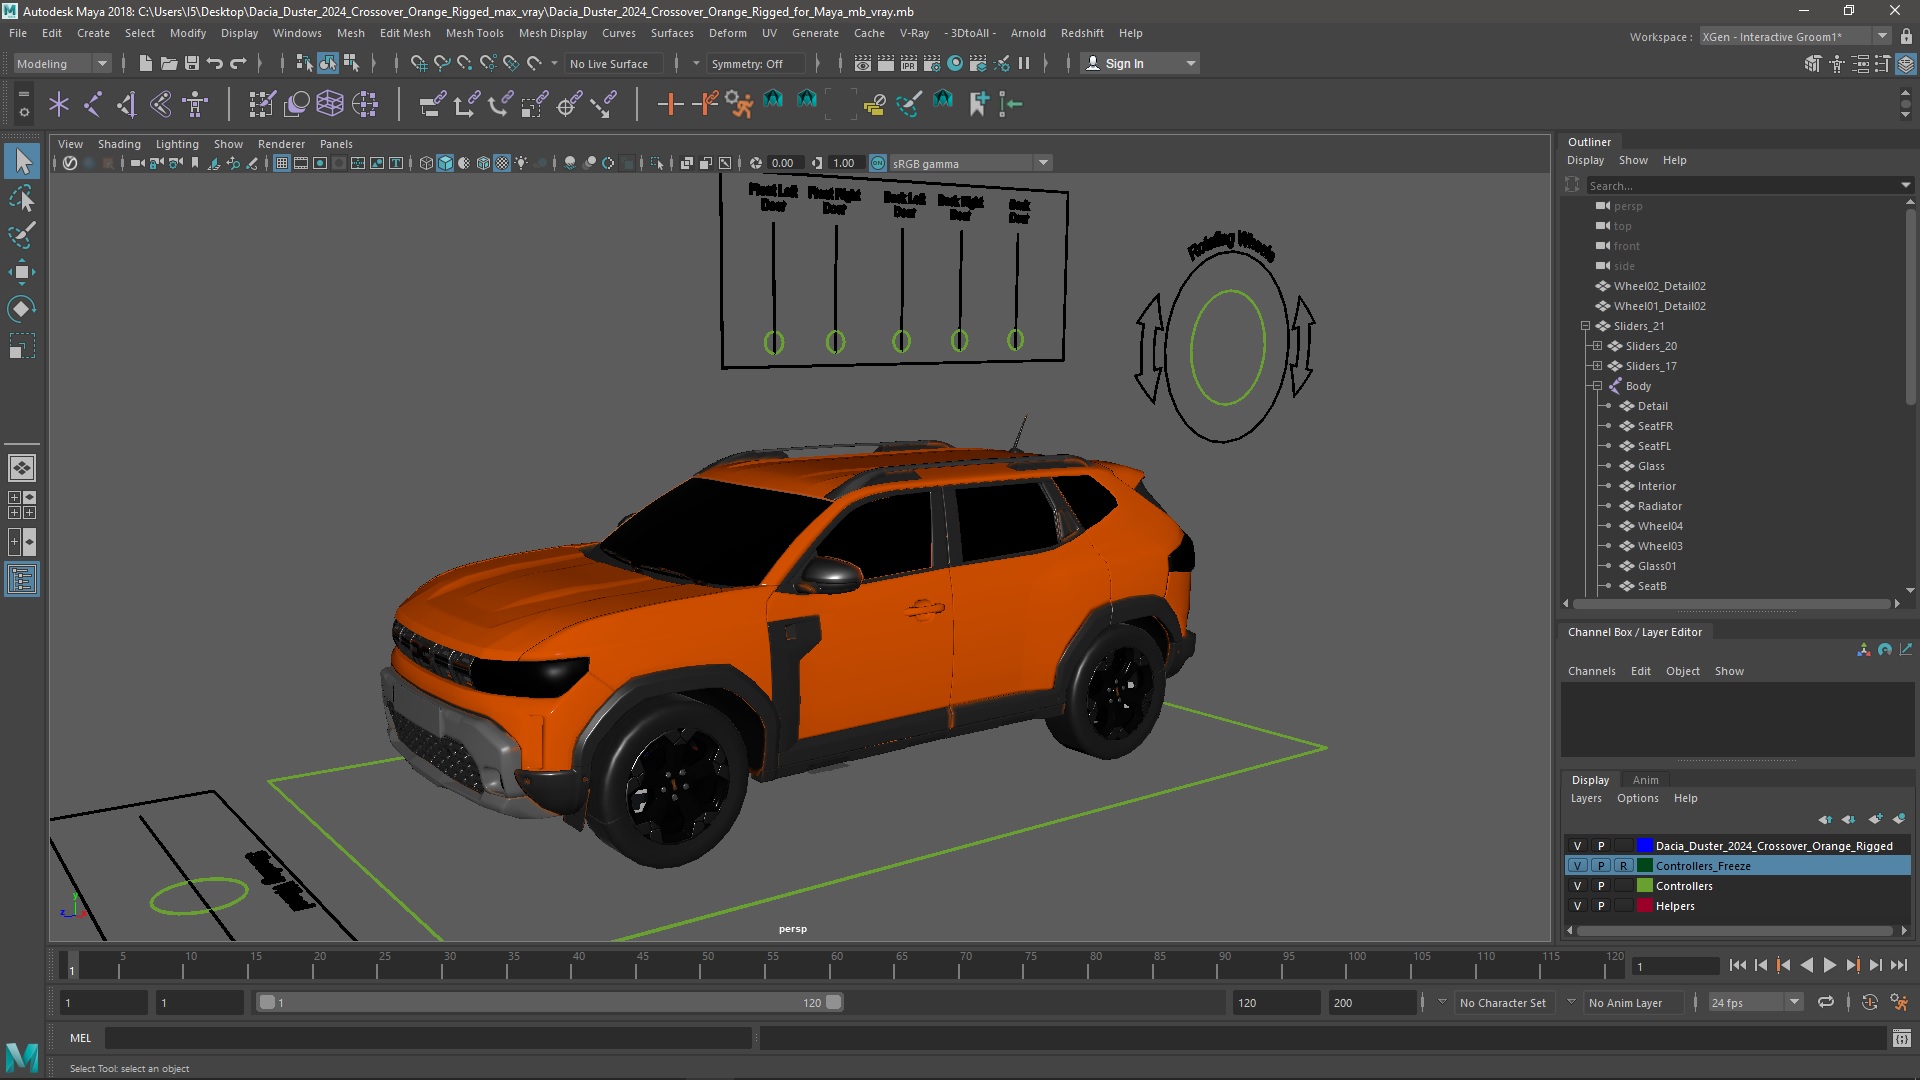Open the viewport Shading menu

tap(119, 144)
